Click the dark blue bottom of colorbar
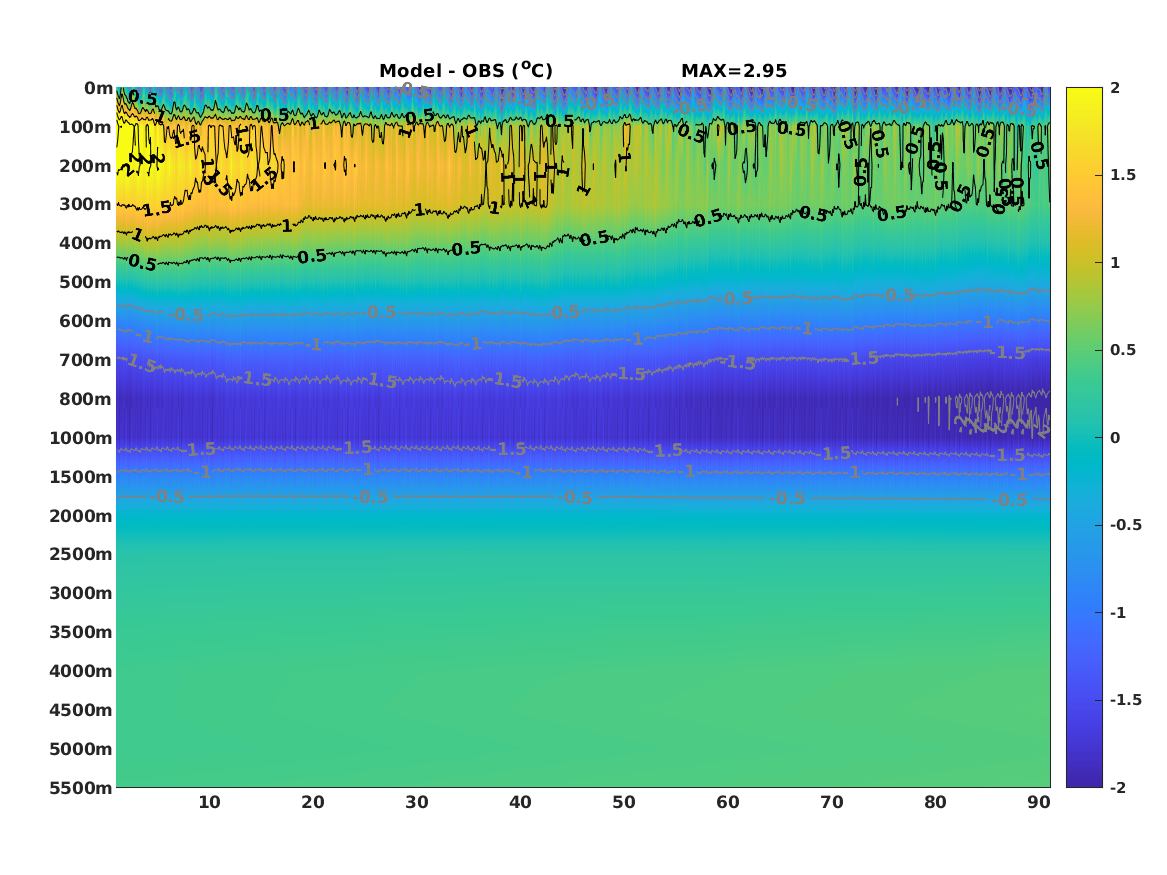Viewport: 1167px width, 875px height. (x=1084, y=781)
